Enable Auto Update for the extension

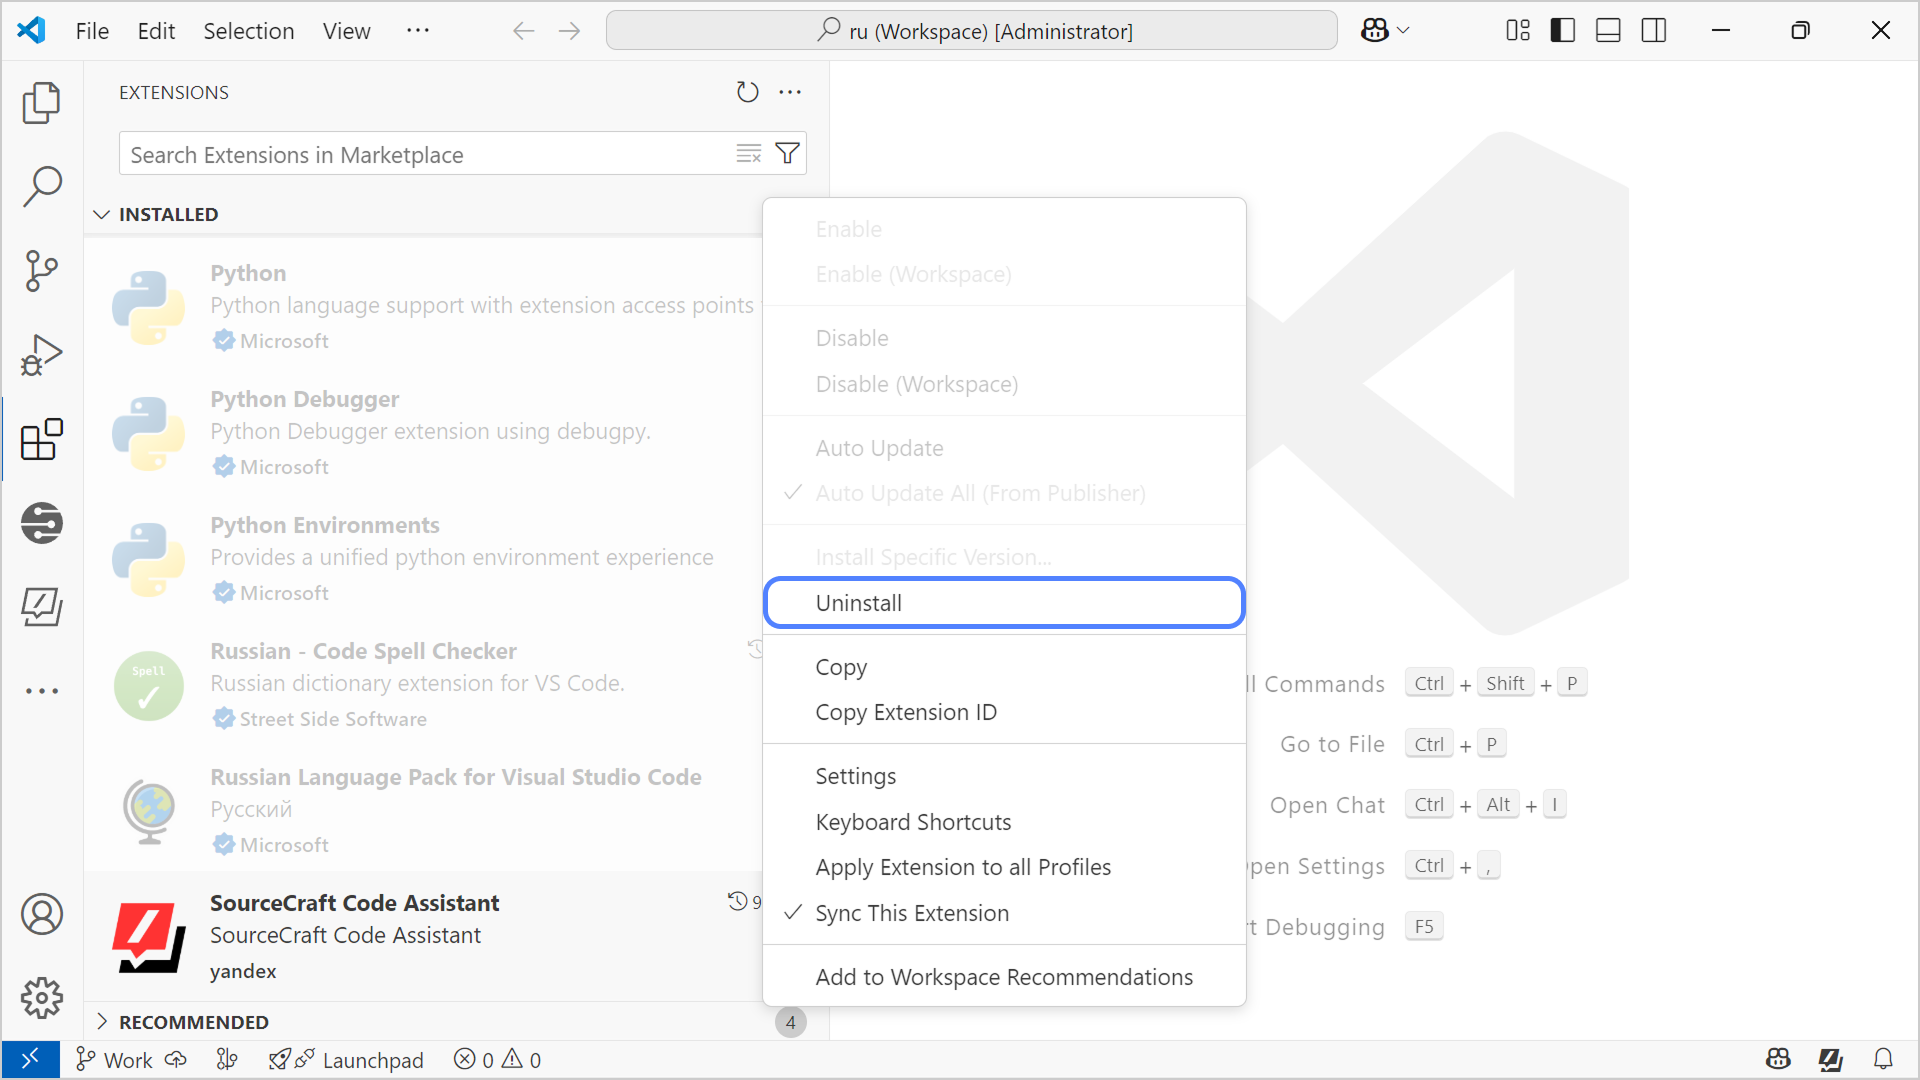(x=879, y=447)
